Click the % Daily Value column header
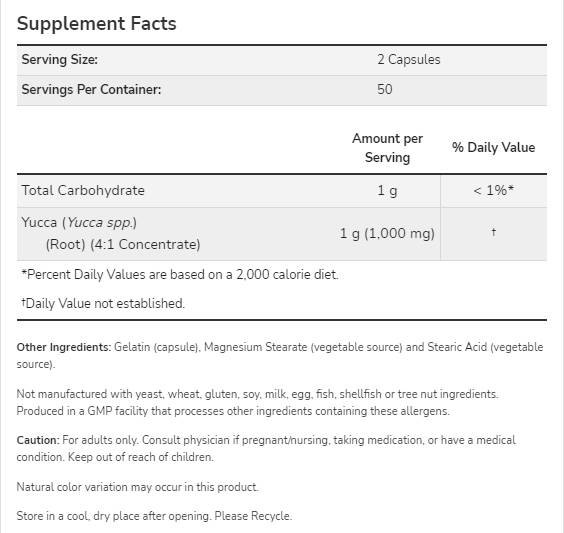Screen dimensions: 564x533 [494, 147]
